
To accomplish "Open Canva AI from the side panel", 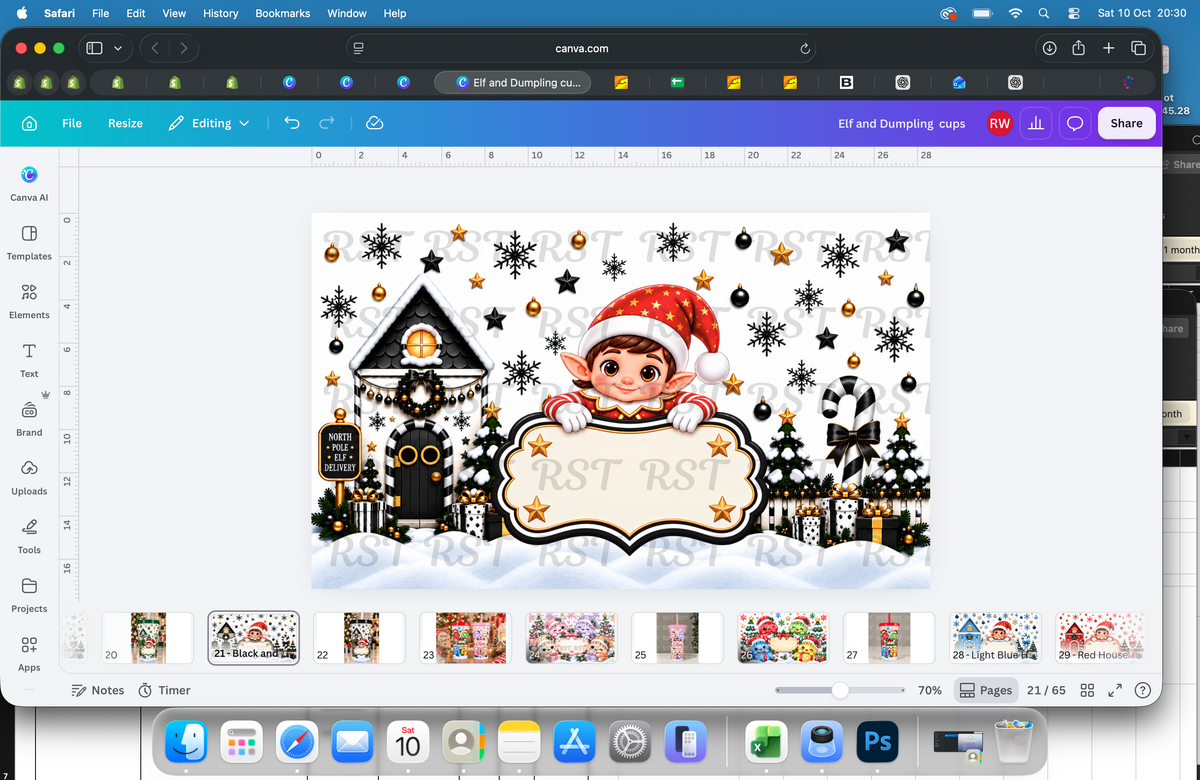I will coord(29,183).
